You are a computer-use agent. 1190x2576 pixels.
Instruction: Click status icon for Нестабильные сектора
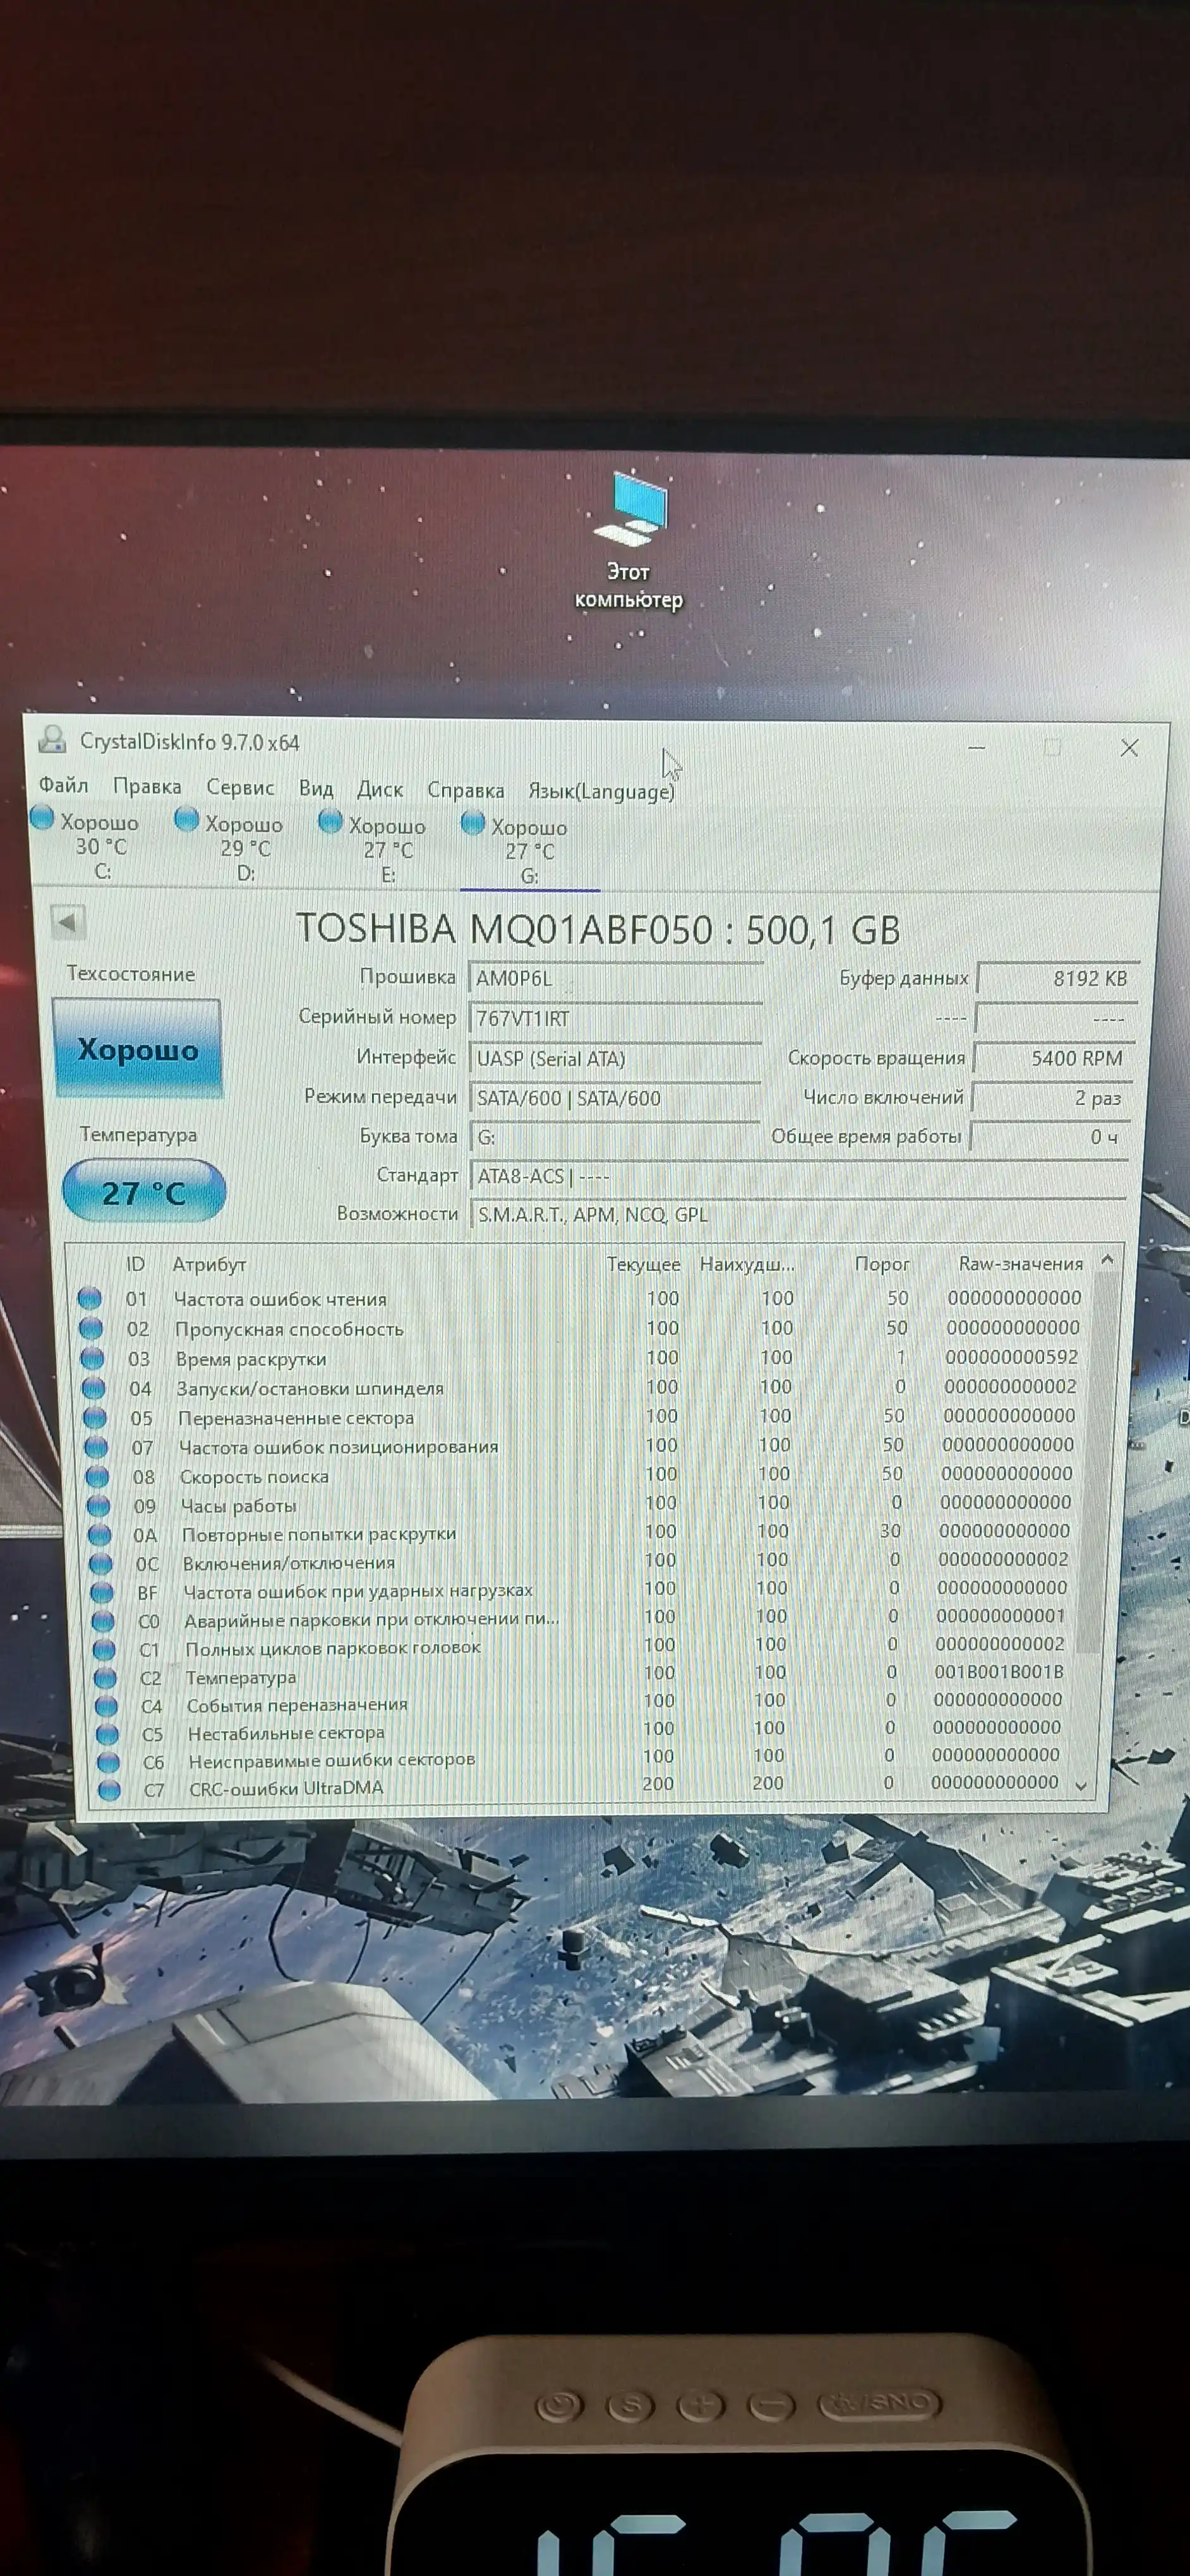pos(107,1734)
